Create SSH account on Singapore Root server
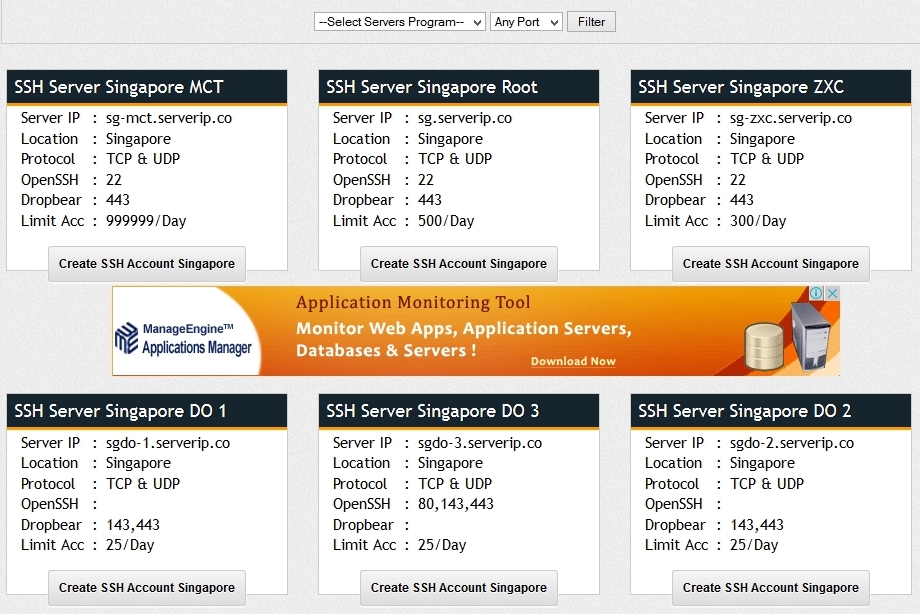The height and width of the screenshot is (614, 920). pos(458,263)
